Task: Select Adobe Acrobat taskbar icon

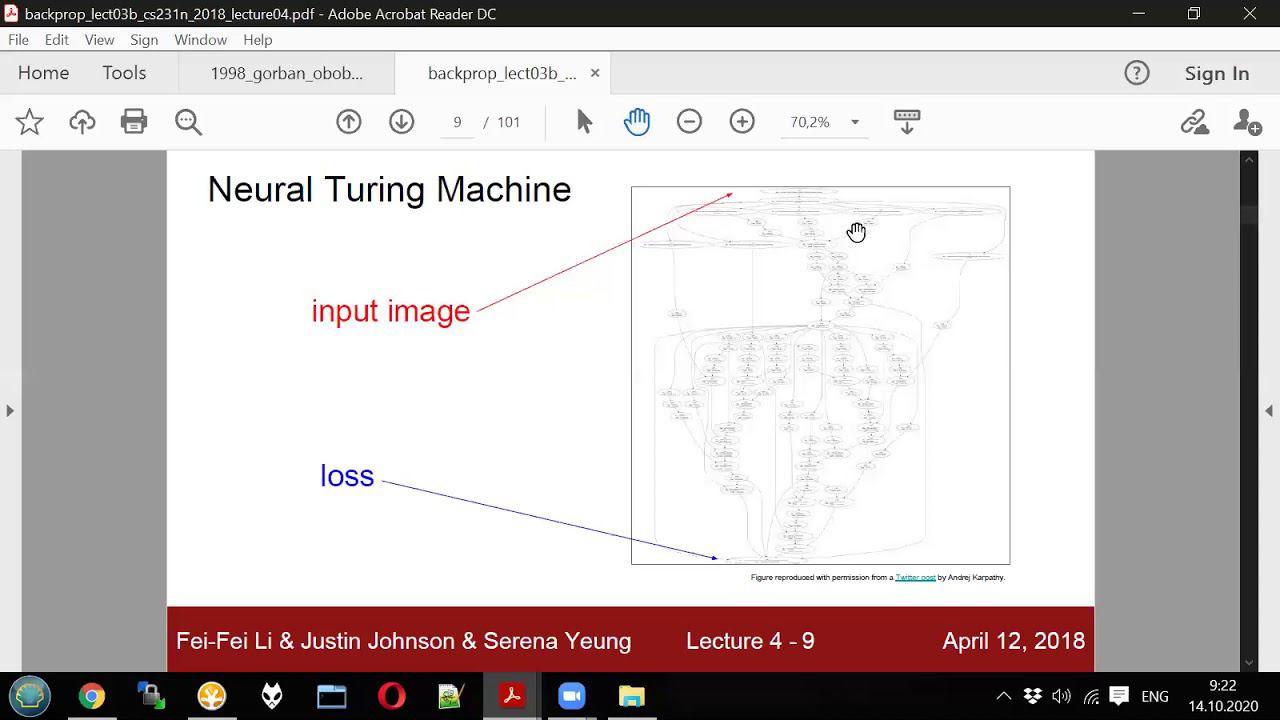Action: point(512,696)
